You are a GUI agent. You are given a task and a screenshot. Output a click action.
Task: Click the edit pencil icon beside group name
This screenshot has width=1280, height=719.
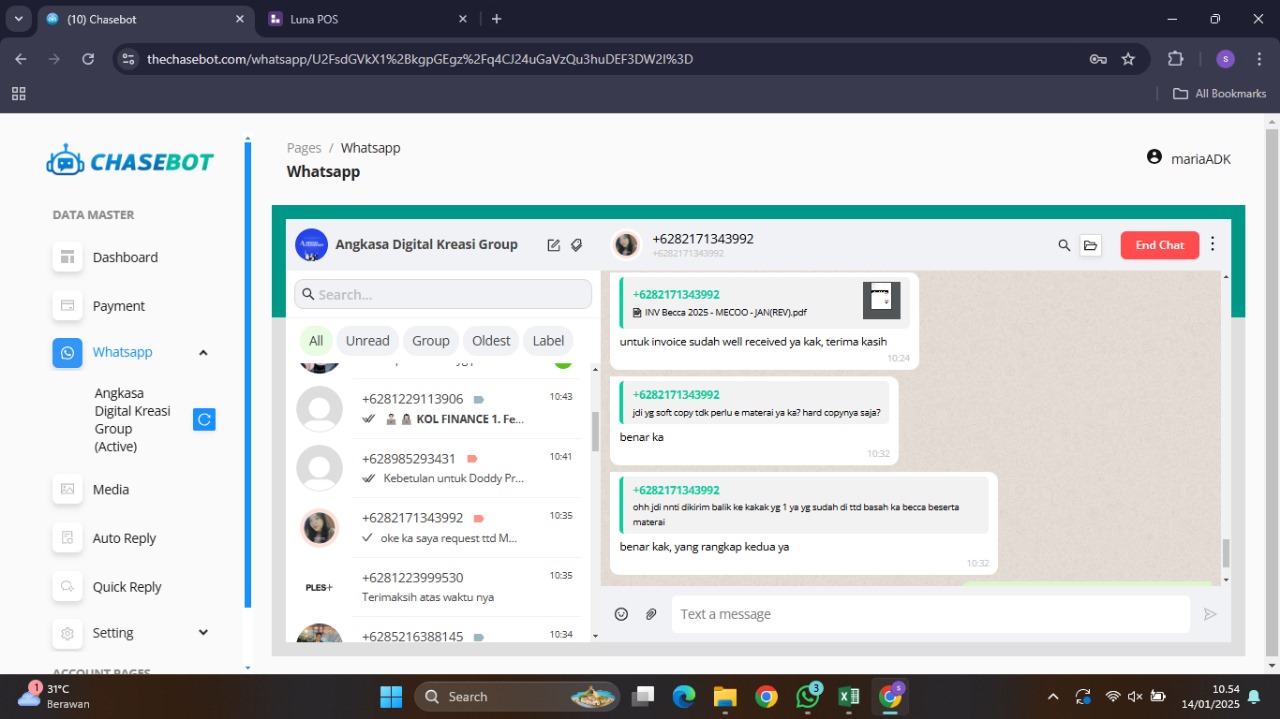(554, 245)
